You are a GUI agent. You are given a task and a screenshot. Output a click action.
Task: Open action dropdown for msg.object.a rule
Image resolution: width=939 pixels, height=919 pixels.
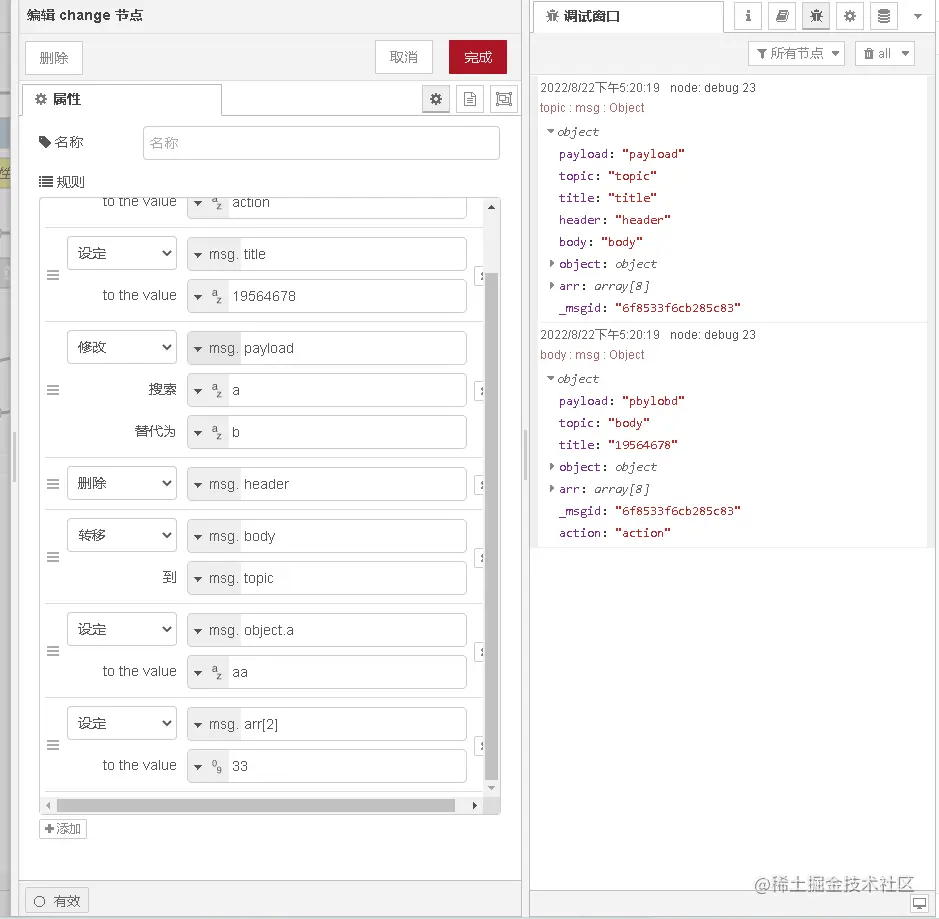click(x=122, y=629)
